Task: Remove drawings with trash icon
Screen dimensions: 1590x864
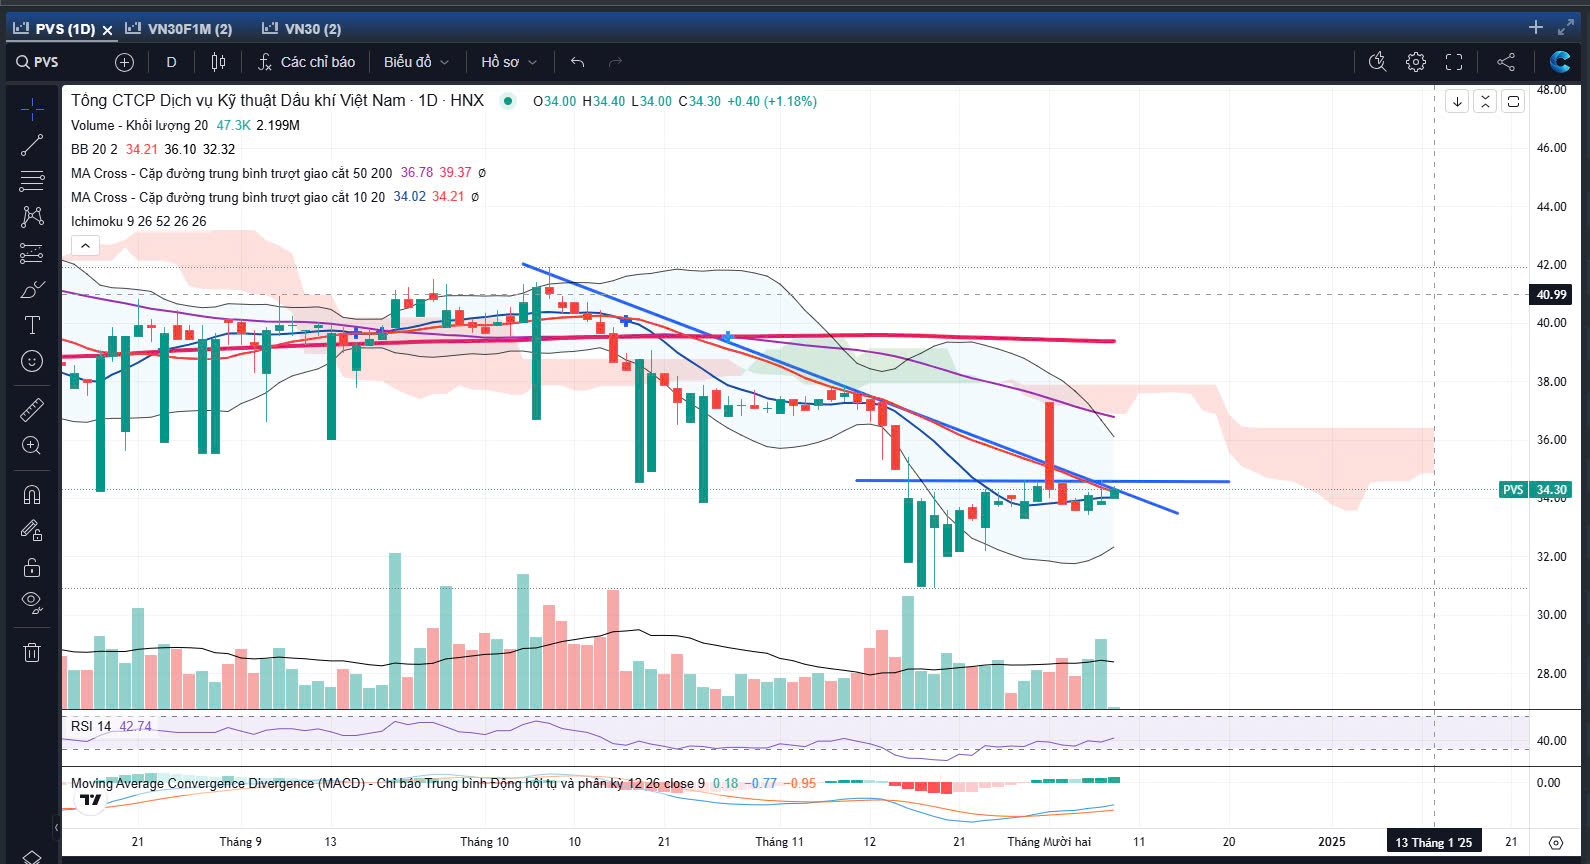Action: coord(32,652)
